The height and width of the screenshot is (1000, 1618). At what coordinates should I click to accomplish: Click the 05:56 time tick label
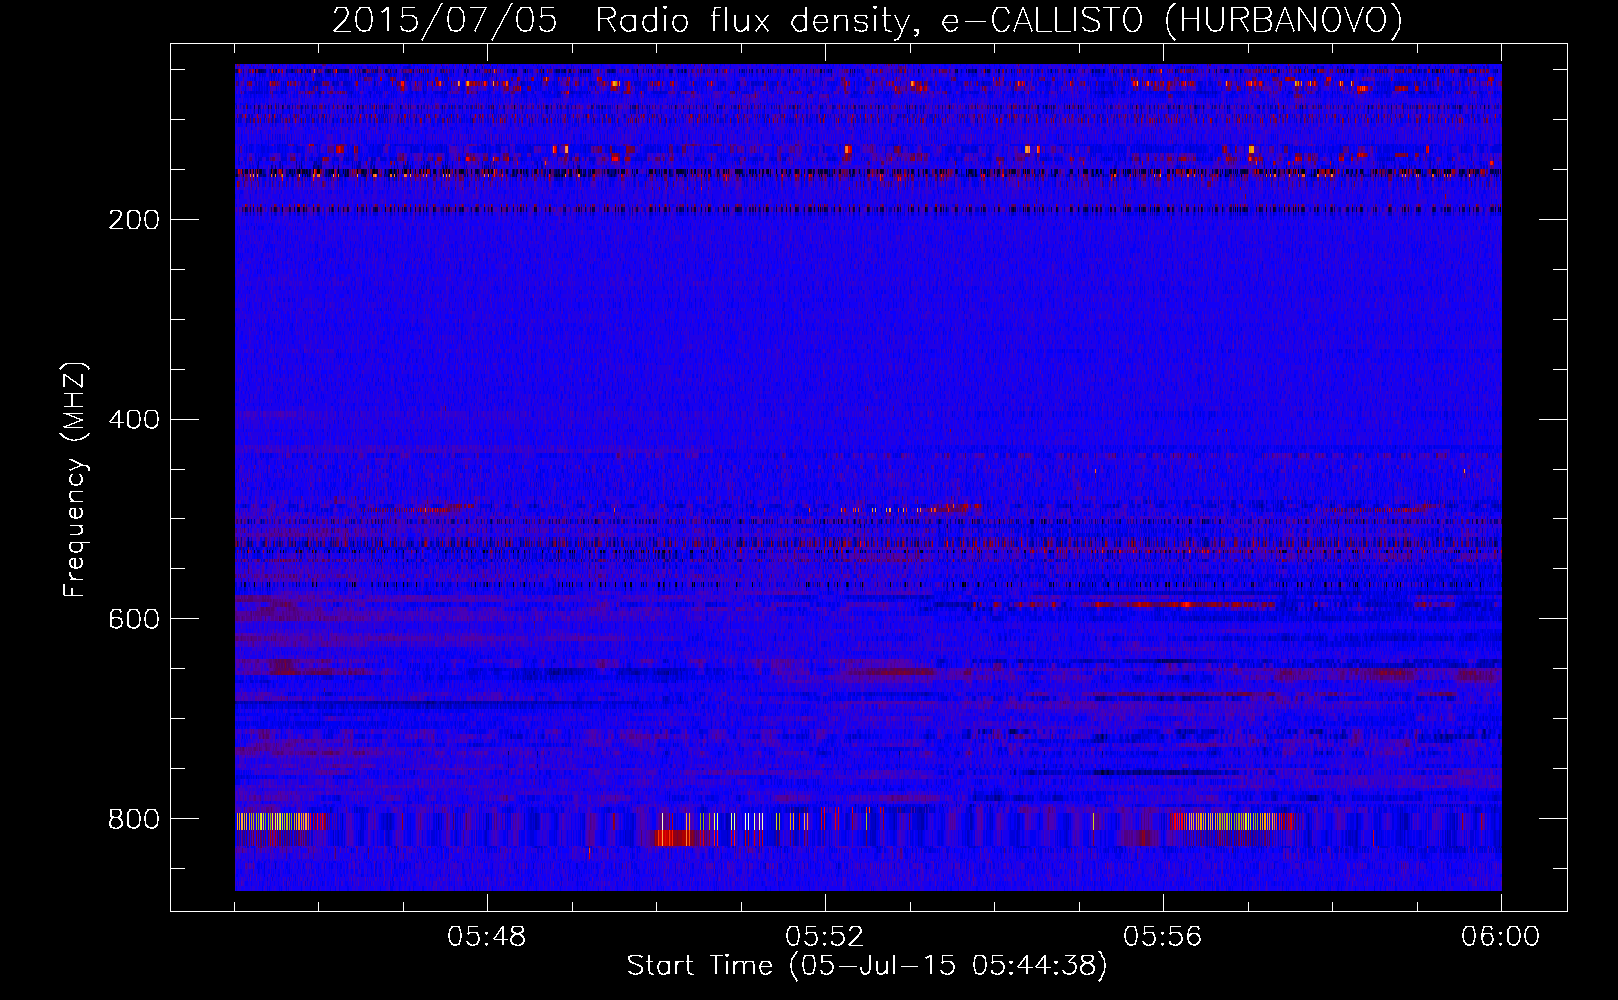(1163, 937)
